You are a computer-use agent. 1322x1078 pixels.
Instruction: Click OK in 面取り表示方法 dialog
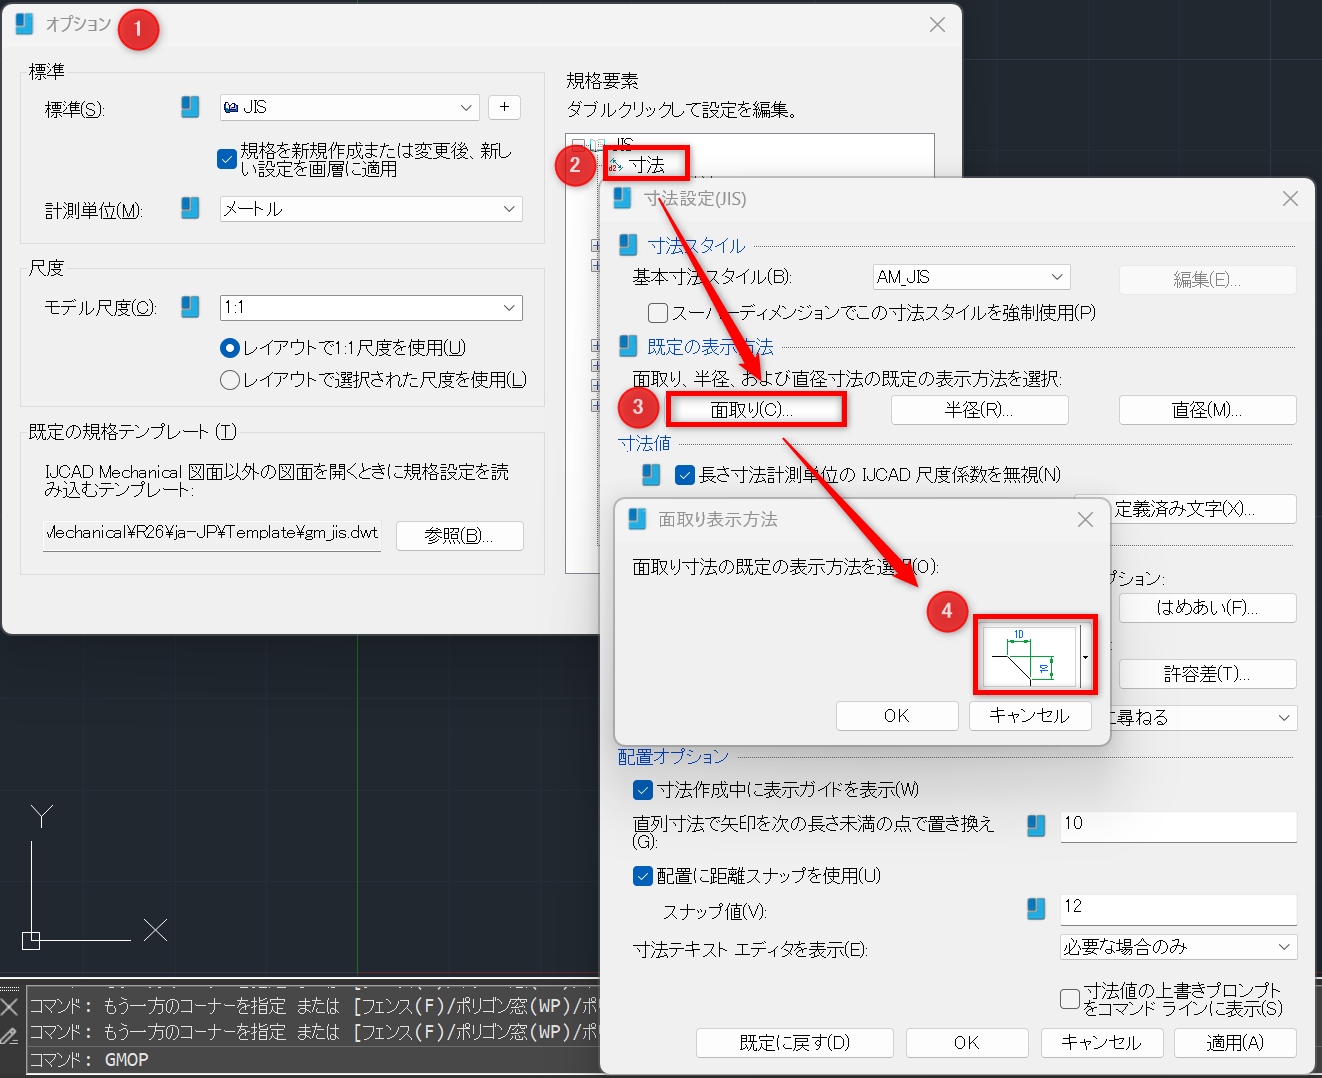click(x=897, y=716)
